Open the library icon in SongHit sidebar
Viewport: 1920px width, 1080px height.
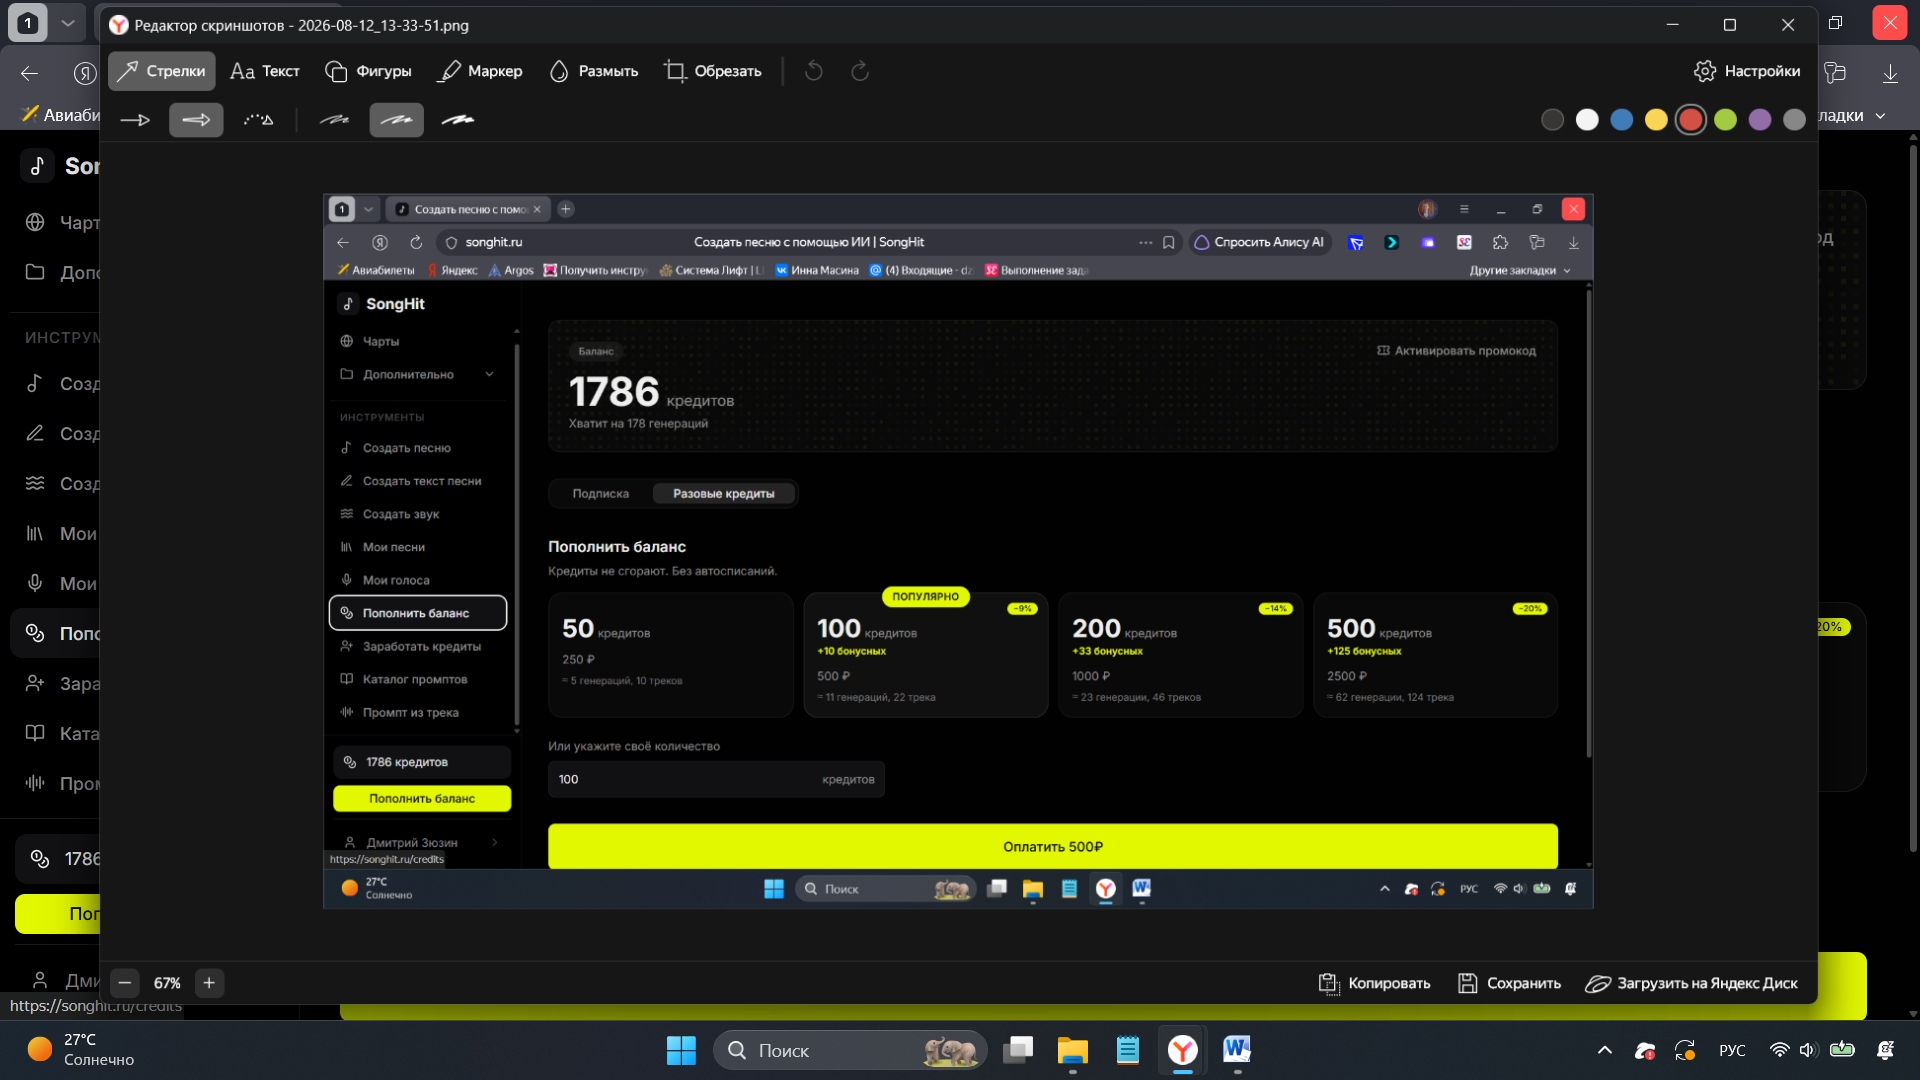35,533
